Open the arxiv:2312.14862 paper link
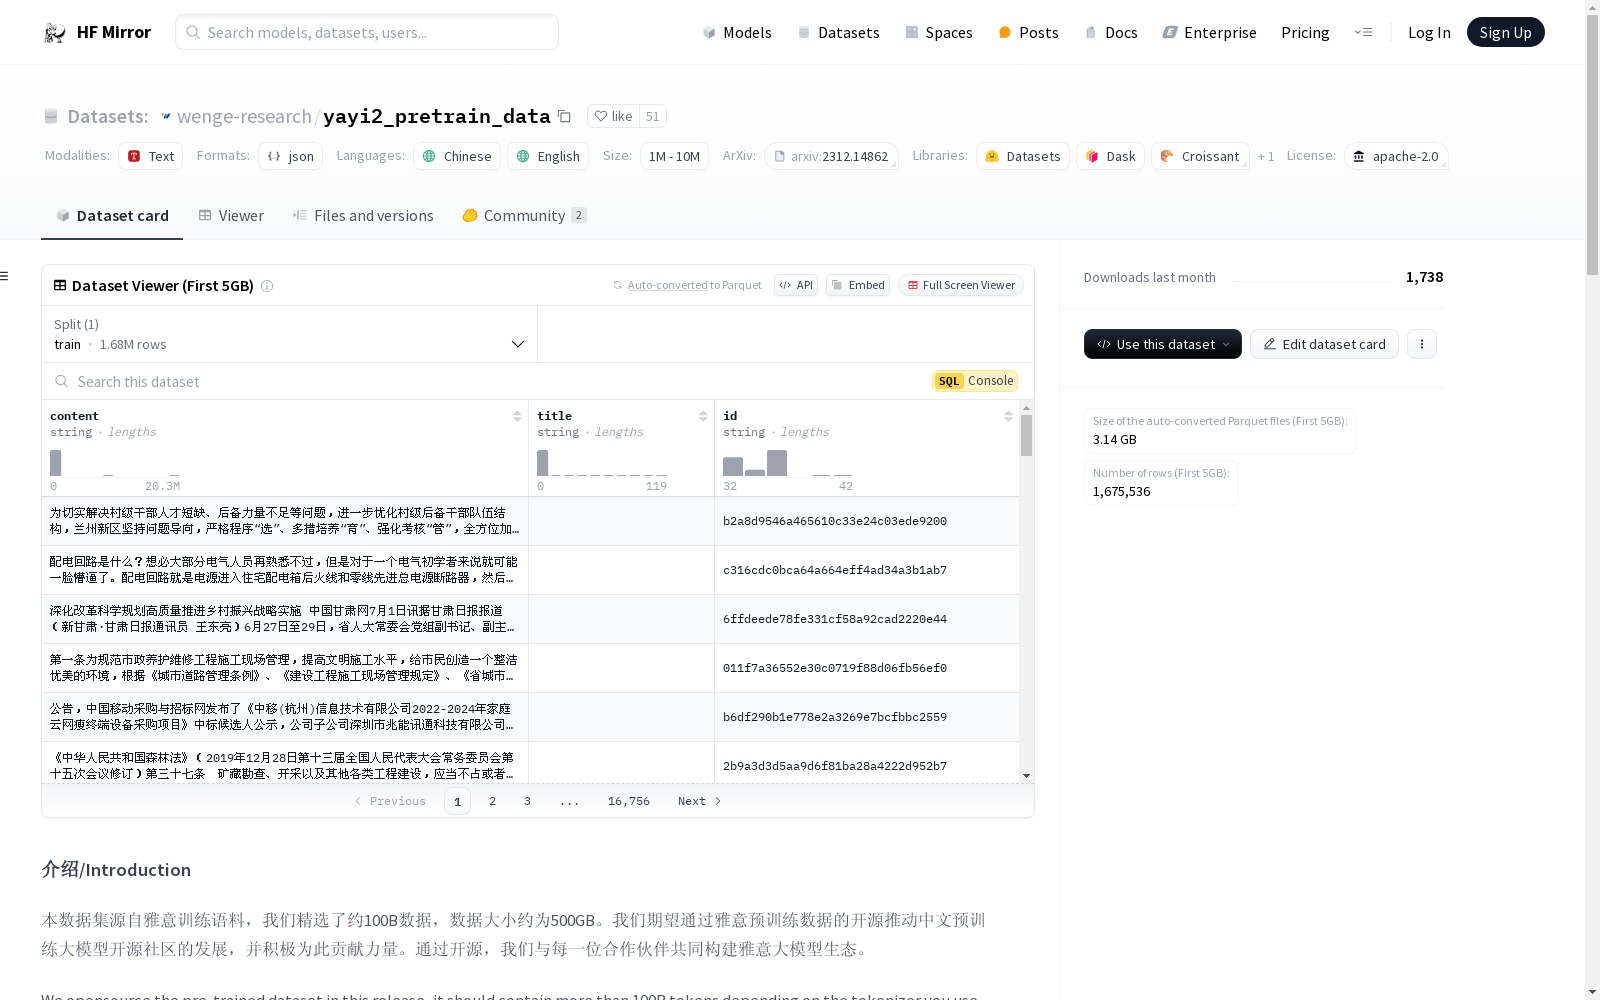The height and width of the screenshot is (1000, 1600). tap(831, 156)
